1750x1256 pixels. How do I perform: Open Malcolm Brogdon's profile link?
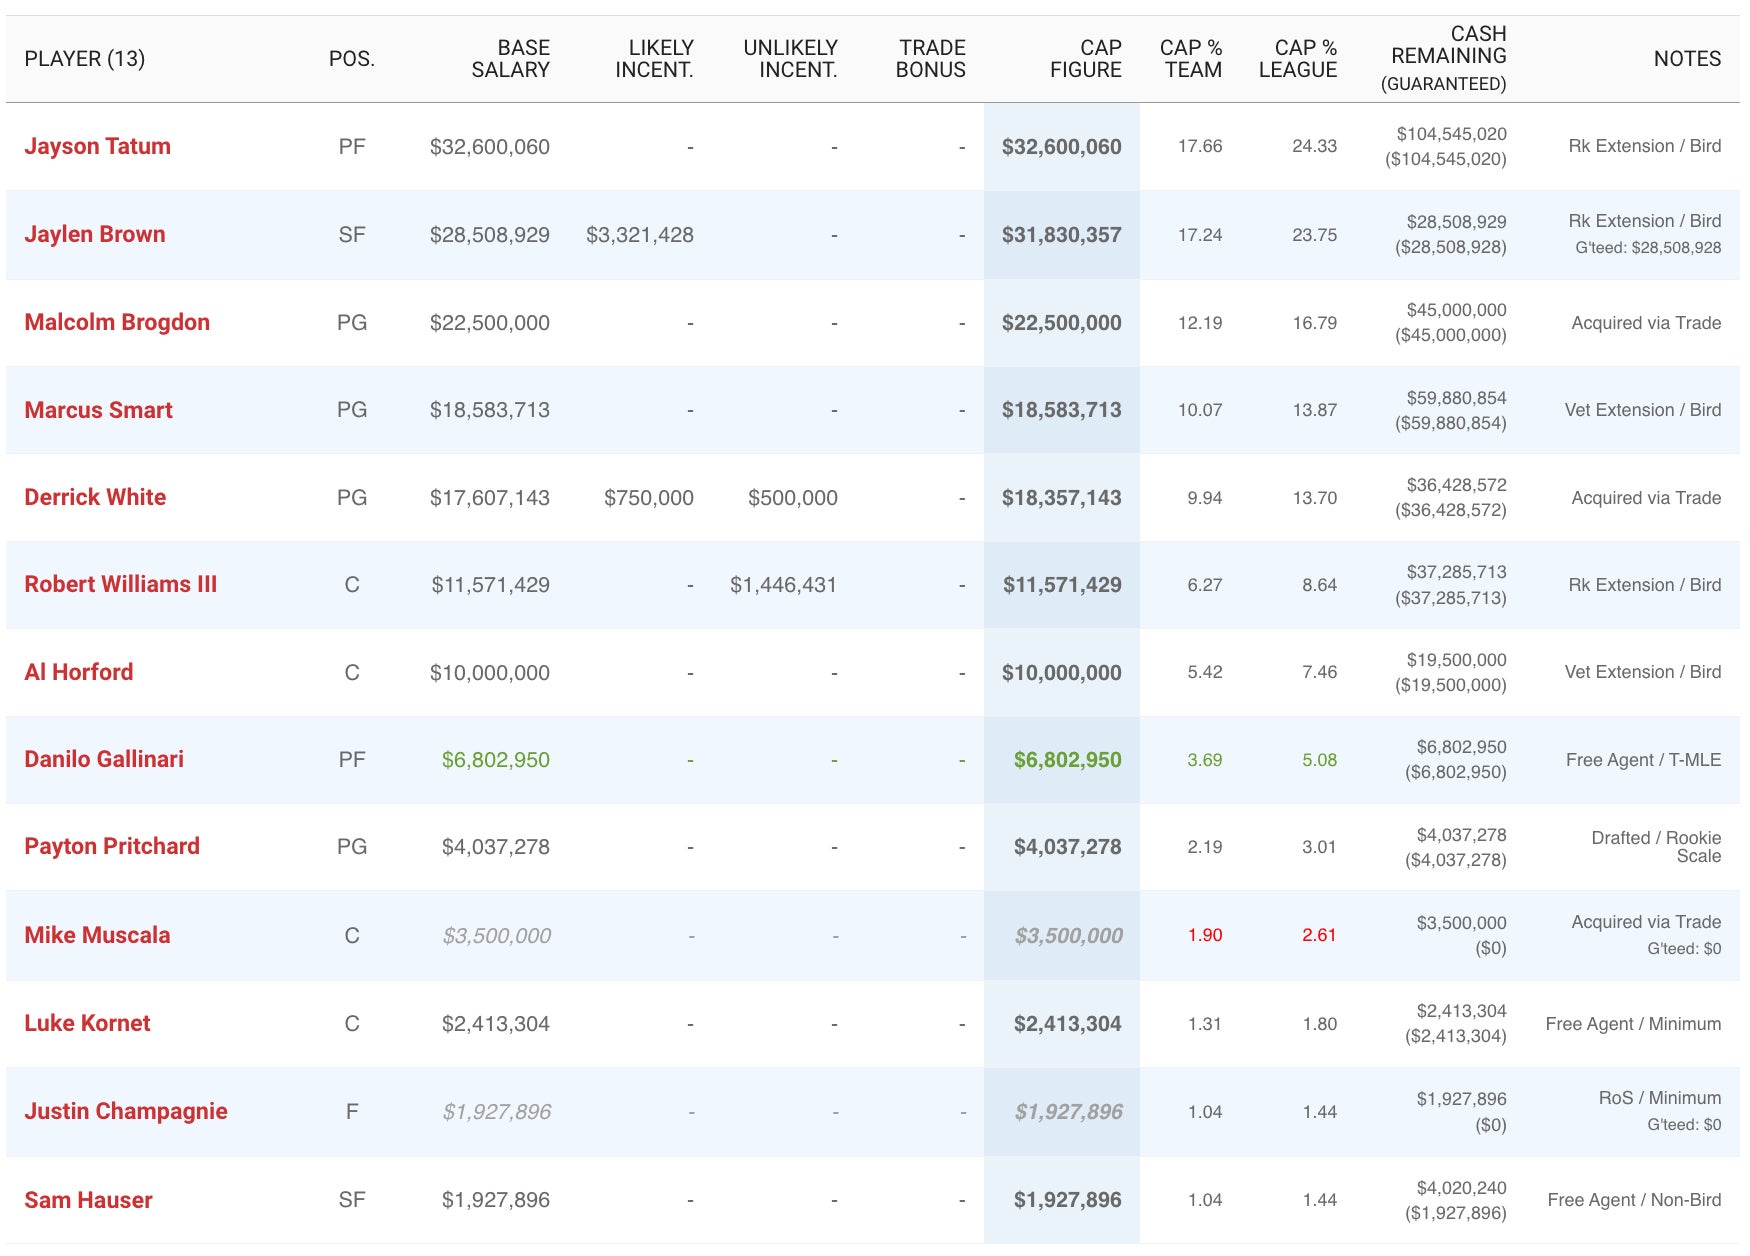(x=117, y=322)
